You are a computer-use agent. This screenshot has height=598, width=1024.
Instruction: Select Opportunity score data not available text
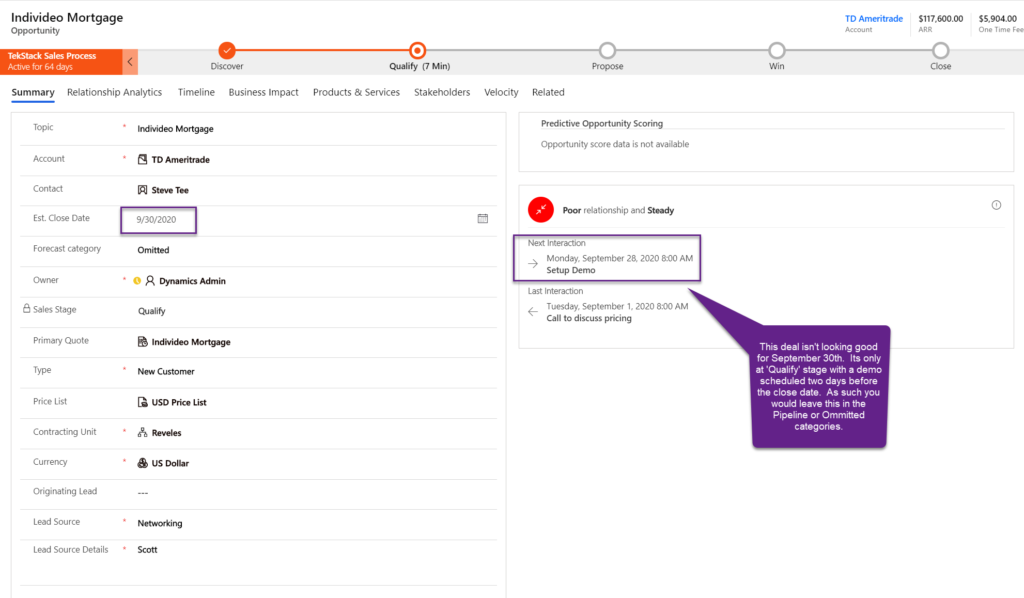615,144
